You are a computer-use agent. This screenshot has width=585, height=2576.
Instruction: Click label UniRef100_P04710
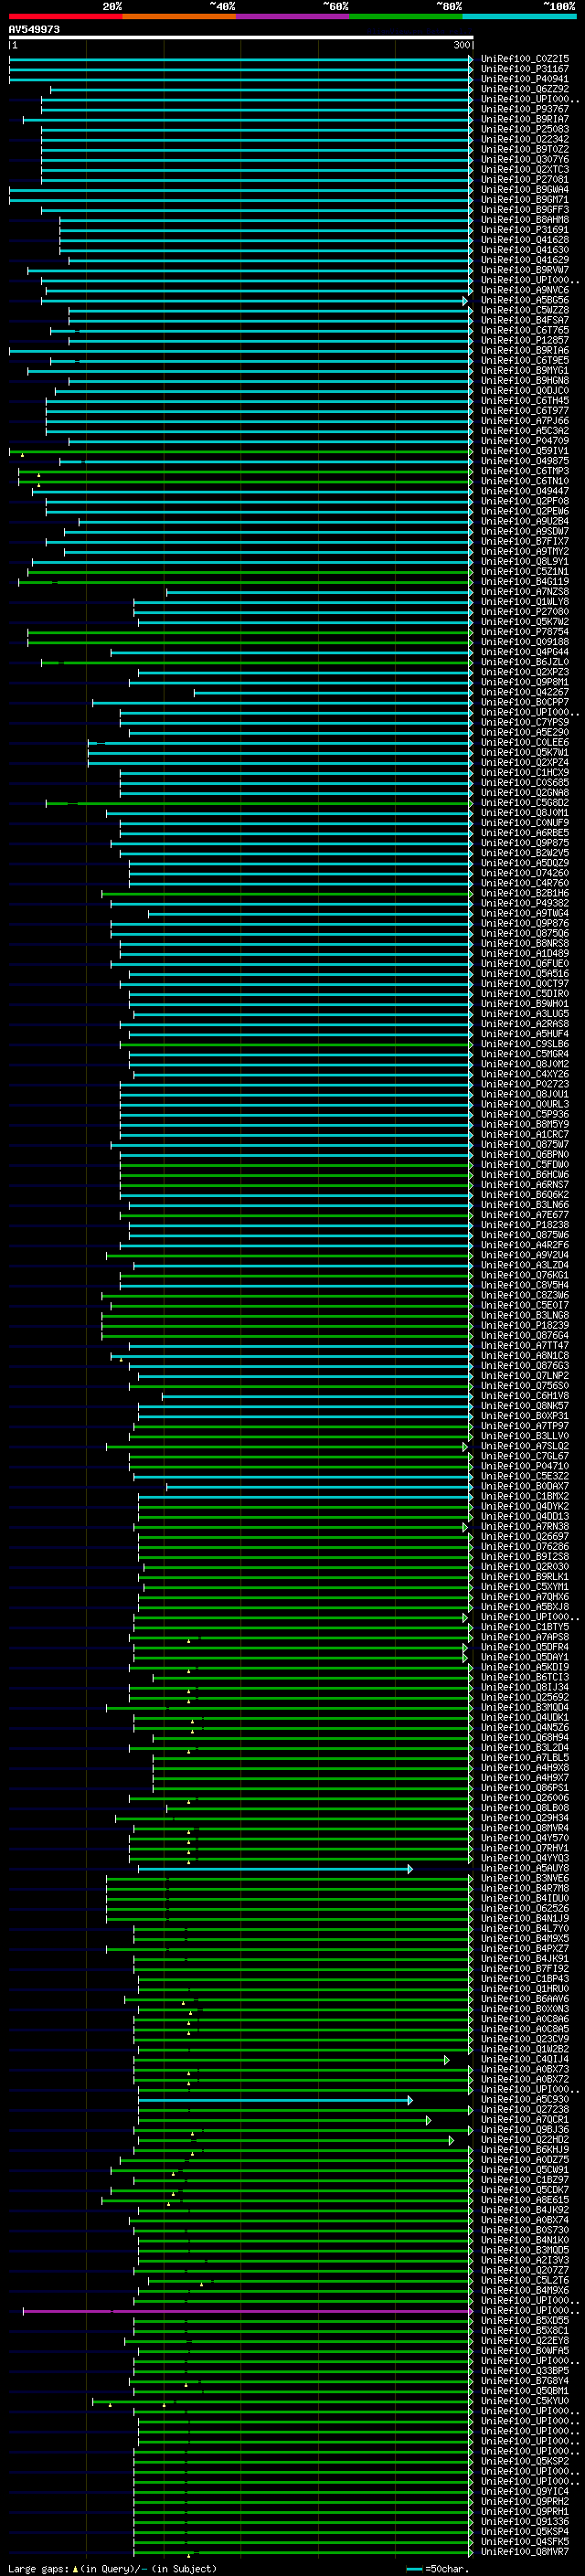coord(525,1466)
